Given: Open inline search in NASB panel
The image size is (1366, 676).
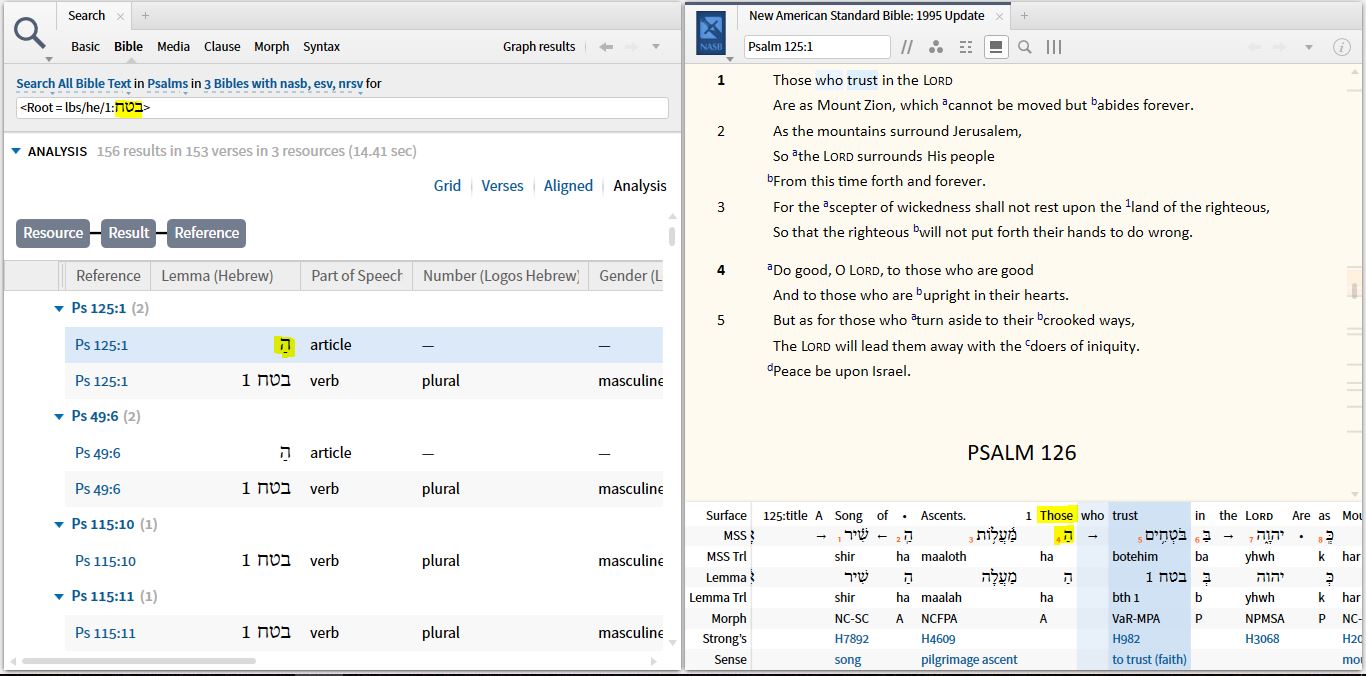Looking at the screenshot, I should 1025,47.
